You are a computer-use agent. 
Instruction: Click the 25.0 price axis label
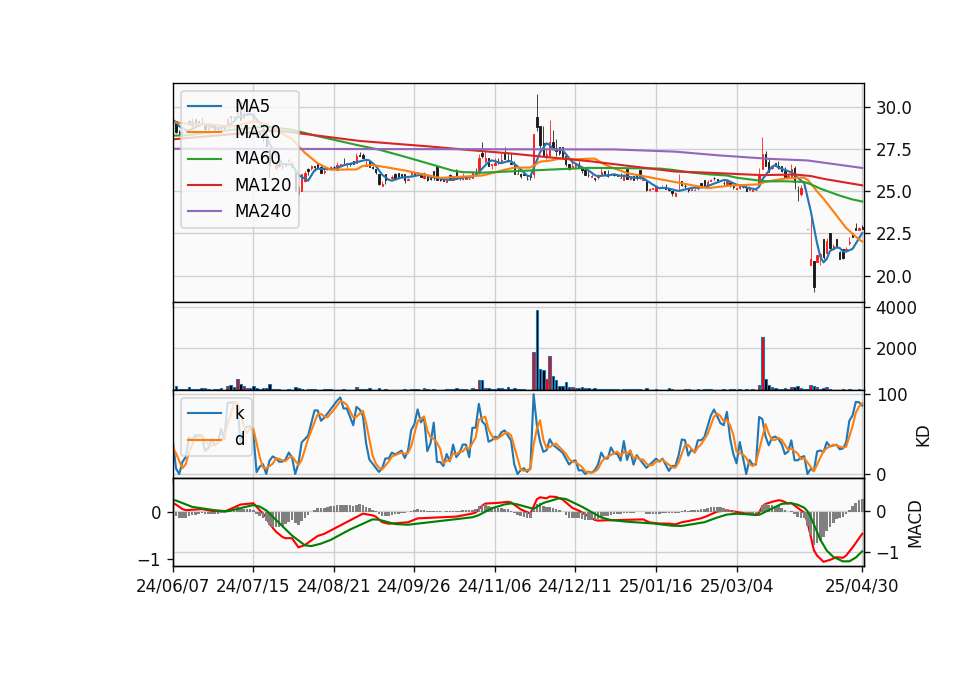pos(894,193)
